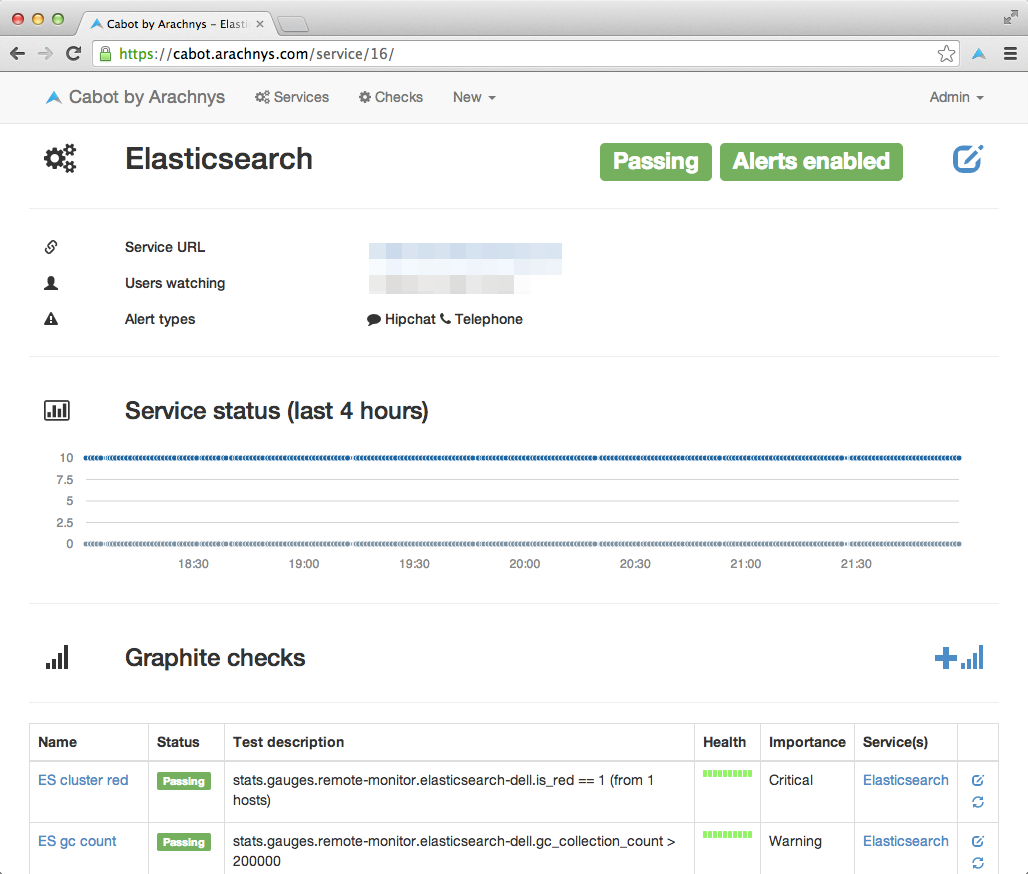Click the is_red test description text
This screenshot has height=874, width=1028.
click(x=443, y=790)
